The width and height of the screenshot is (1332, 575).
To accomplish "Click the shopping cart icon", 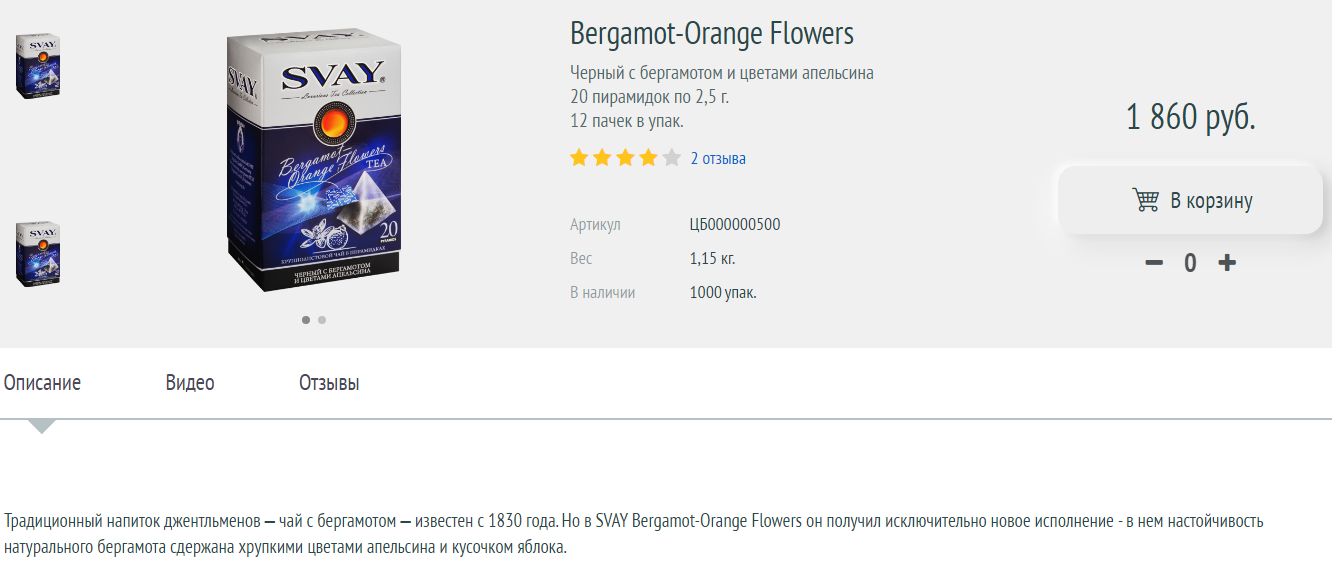I will [1145, 200].
